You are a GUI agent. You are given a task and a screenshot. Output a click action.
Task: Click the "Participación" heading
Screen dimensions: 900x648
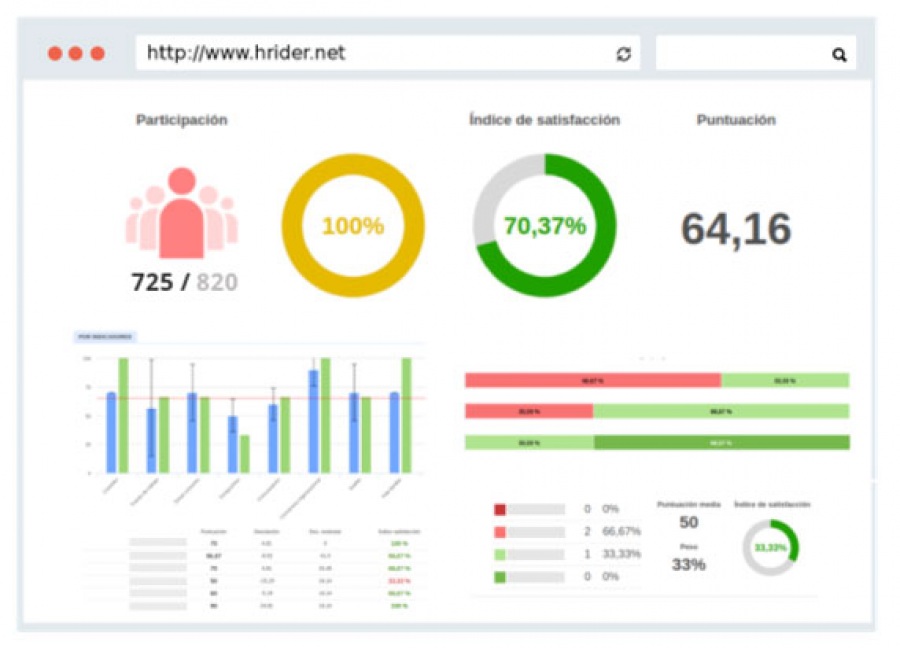point(181,120)
